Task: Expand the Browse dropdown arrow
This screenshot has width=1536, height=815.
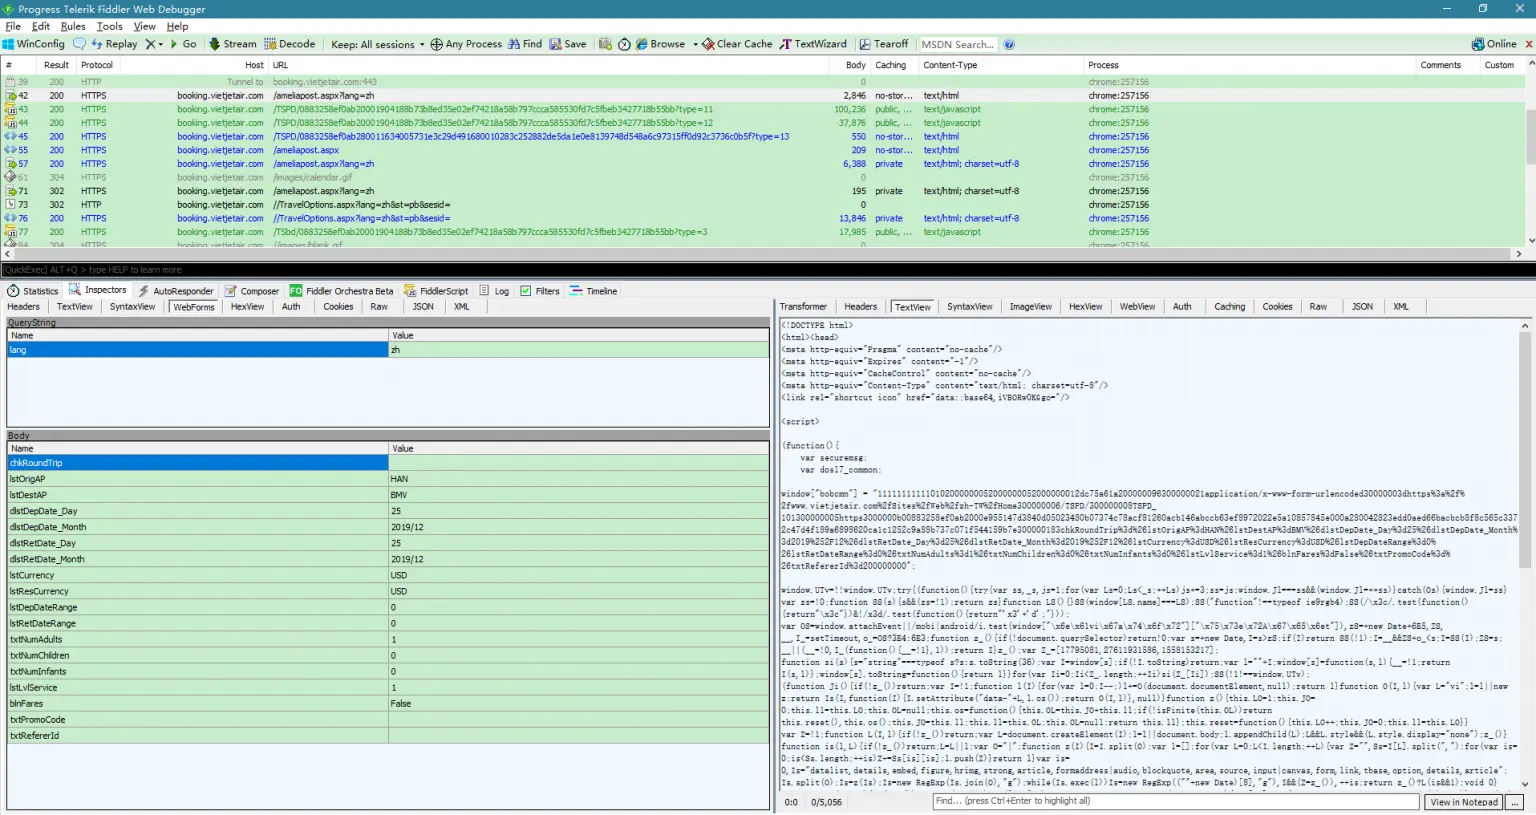Action: click(695, 44)
